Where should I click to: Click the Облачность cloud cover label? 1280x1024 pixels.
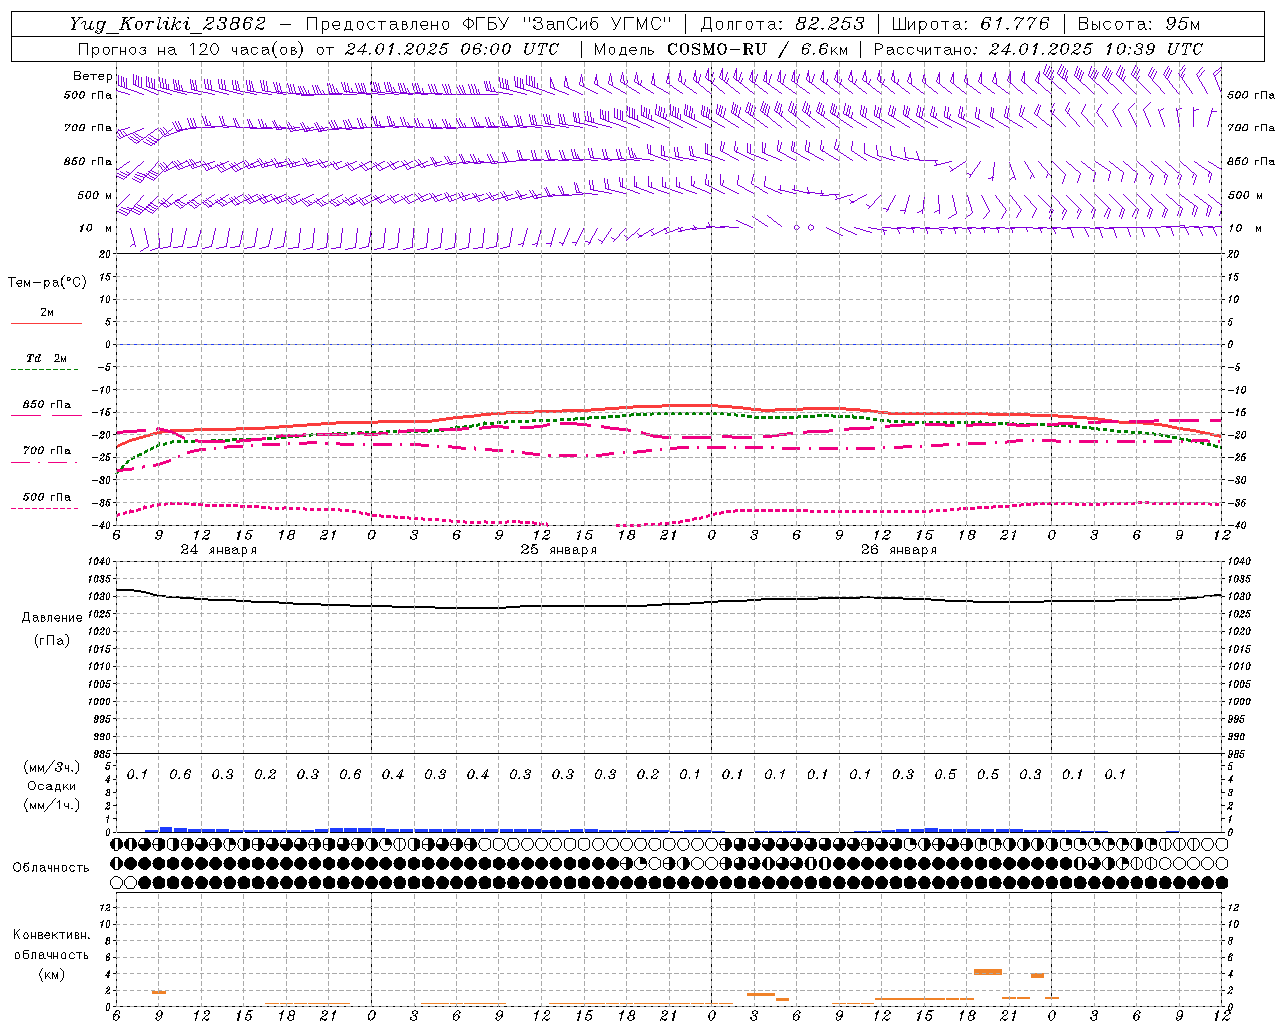click(51, 867)
